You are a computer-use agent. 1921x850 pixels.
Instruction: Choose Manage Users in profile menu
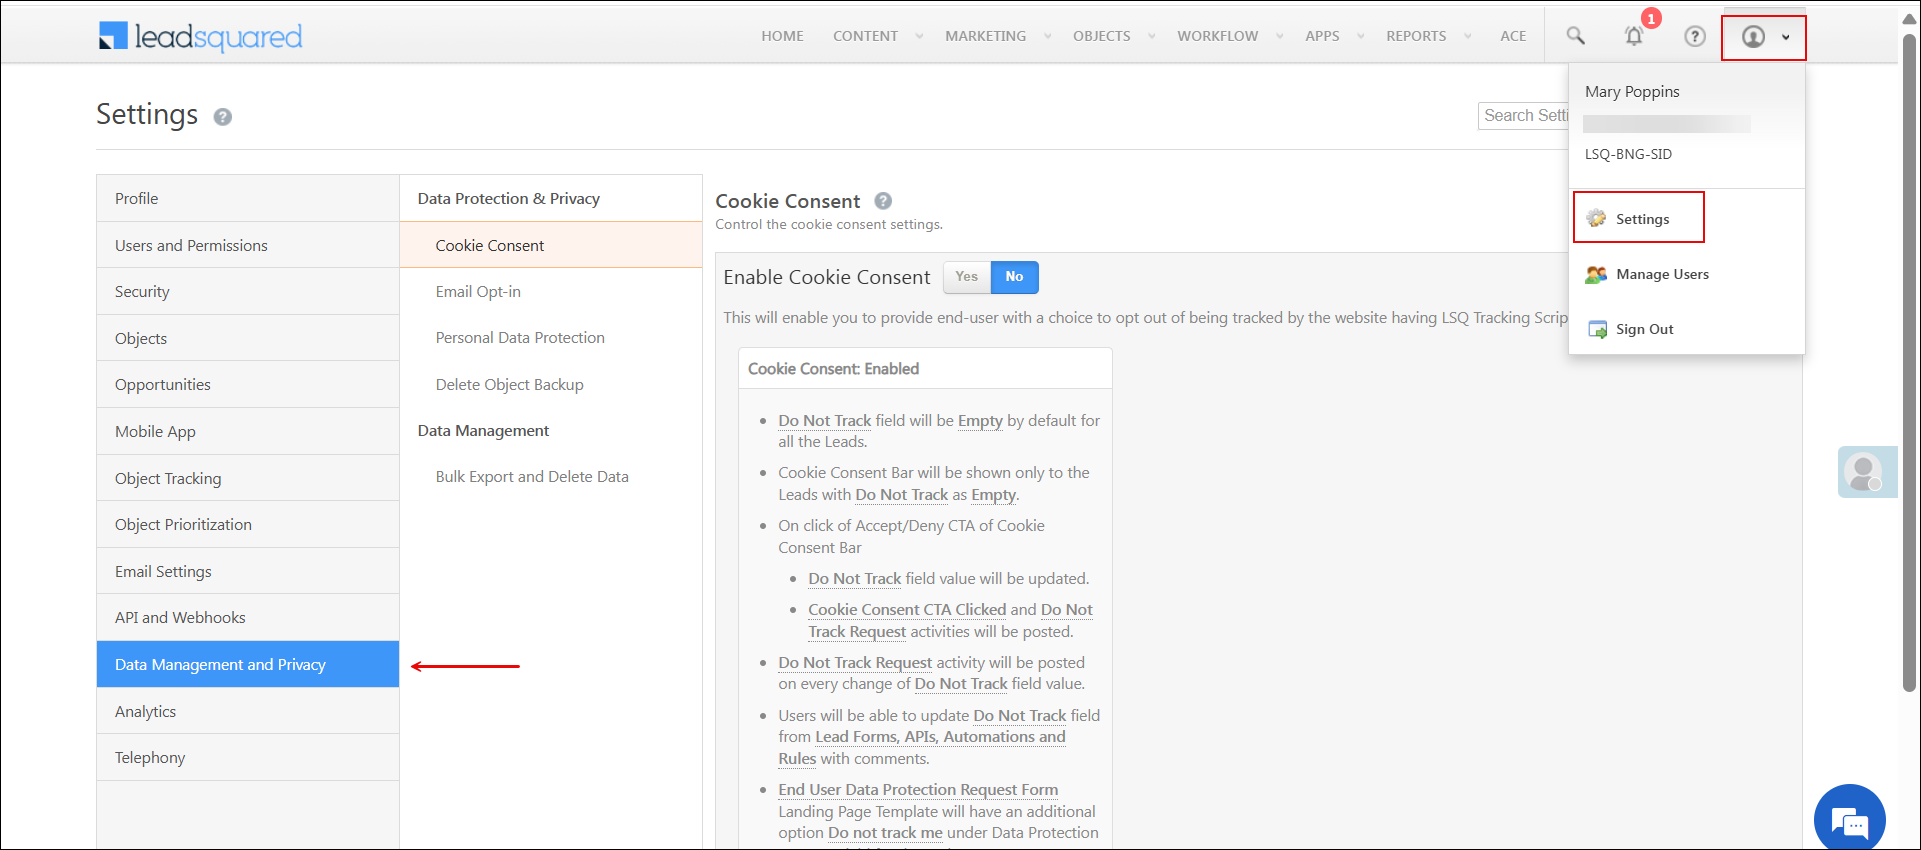click(x=1661, y=274)
